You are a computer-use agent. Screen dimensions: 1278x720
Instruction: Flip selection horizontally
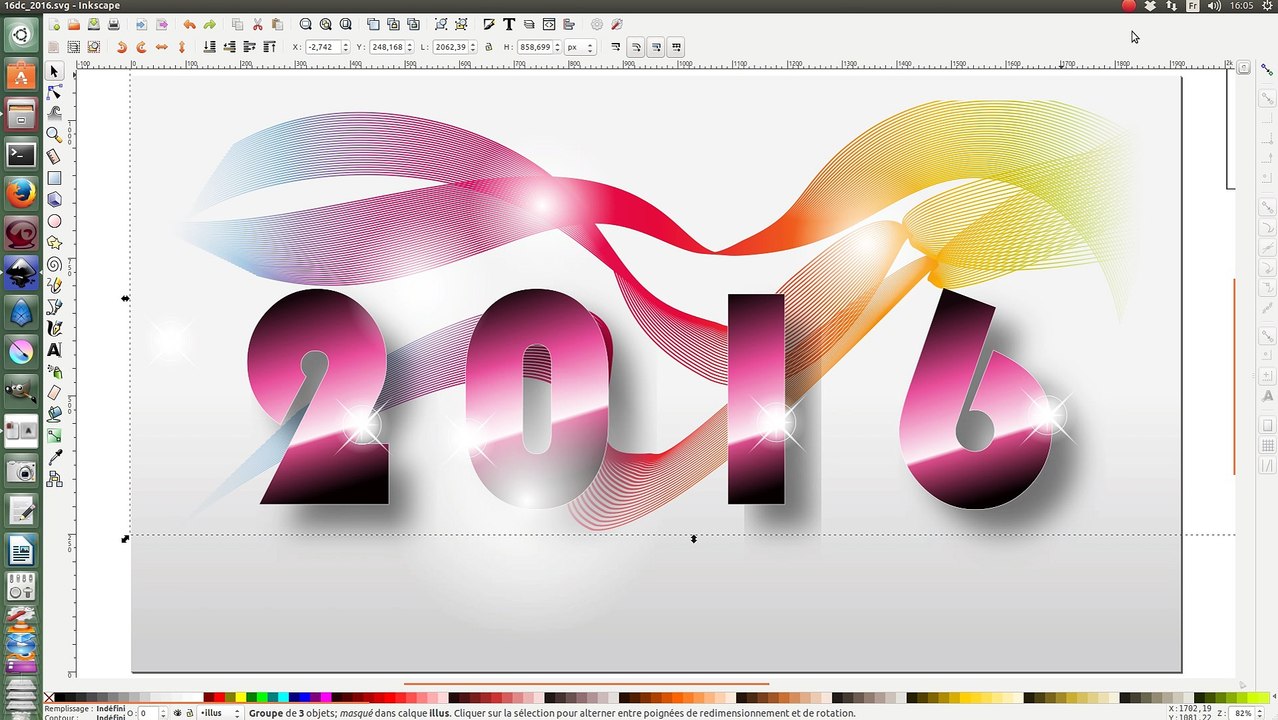point(162,47)
